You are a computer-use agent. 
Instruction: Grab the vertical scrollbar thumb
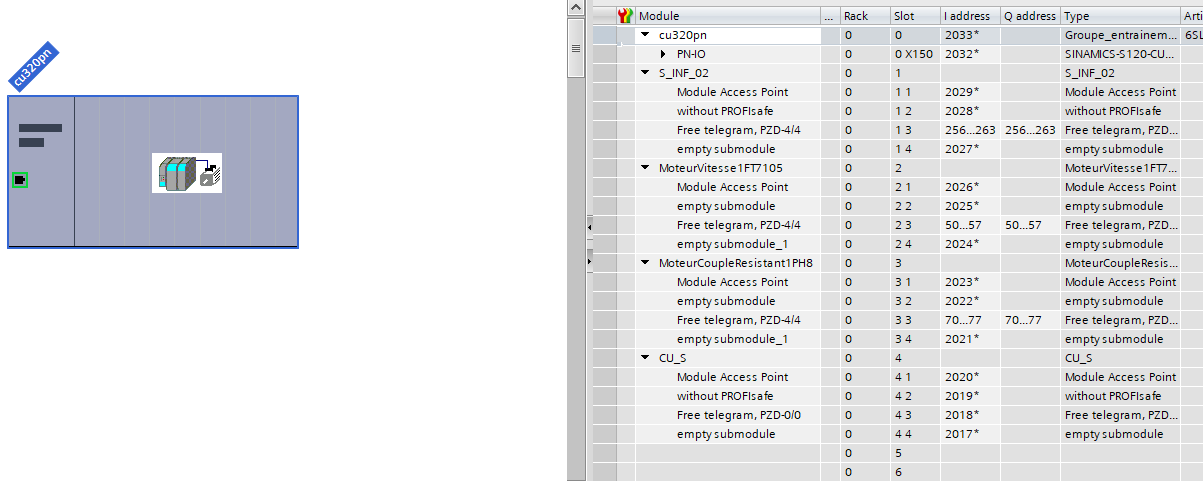[575, 47]
